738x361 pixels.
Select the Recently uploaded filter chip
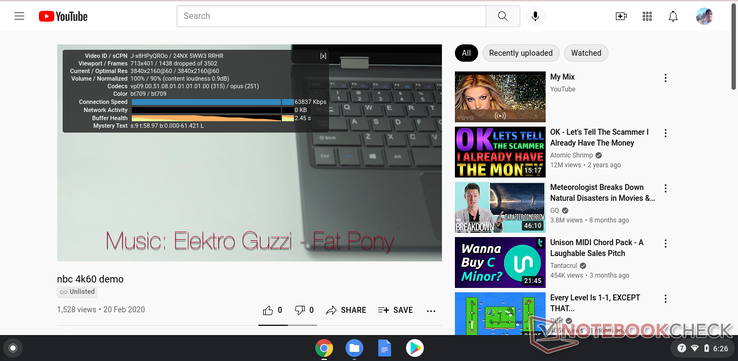coord(521,53)
